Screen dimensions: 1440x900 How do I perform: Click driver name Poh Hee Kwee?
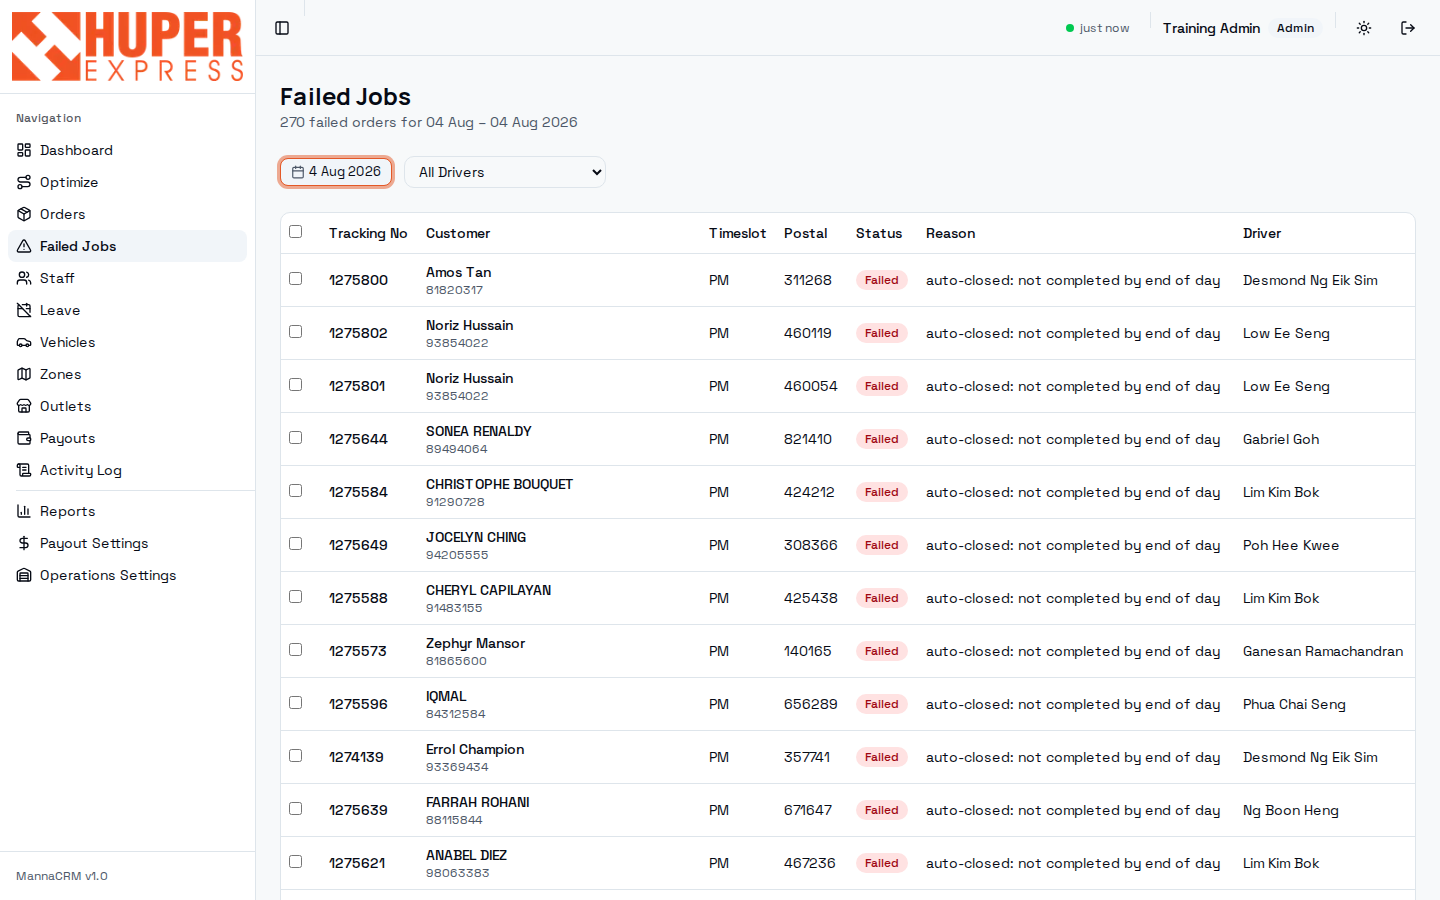pos(1291,545)
